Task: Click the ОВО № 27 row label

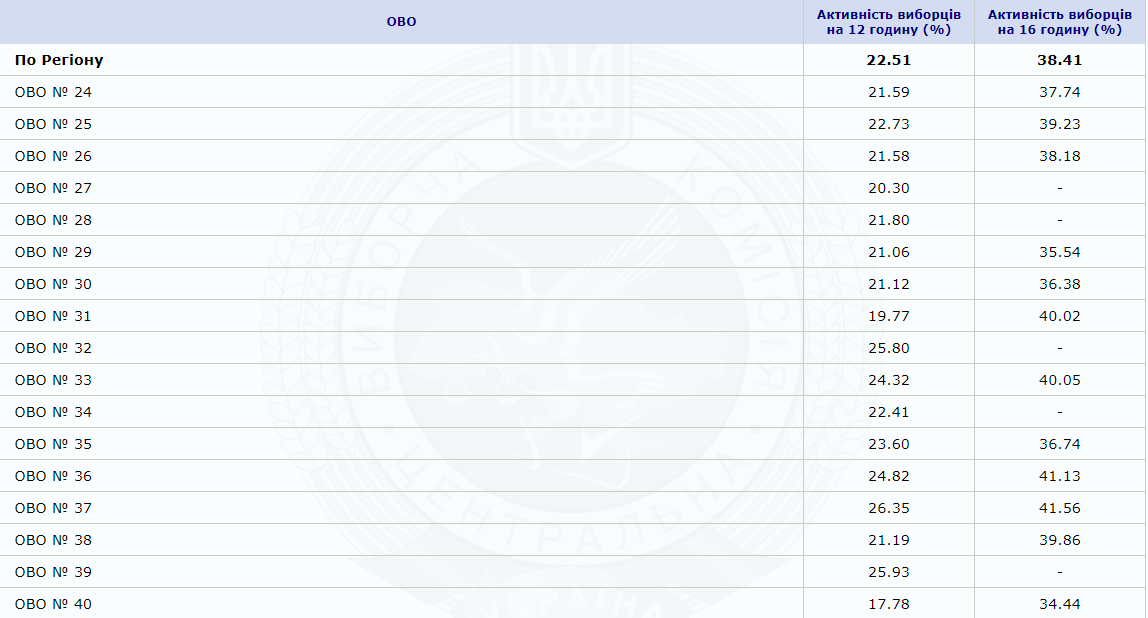Action: pos(53,188)
